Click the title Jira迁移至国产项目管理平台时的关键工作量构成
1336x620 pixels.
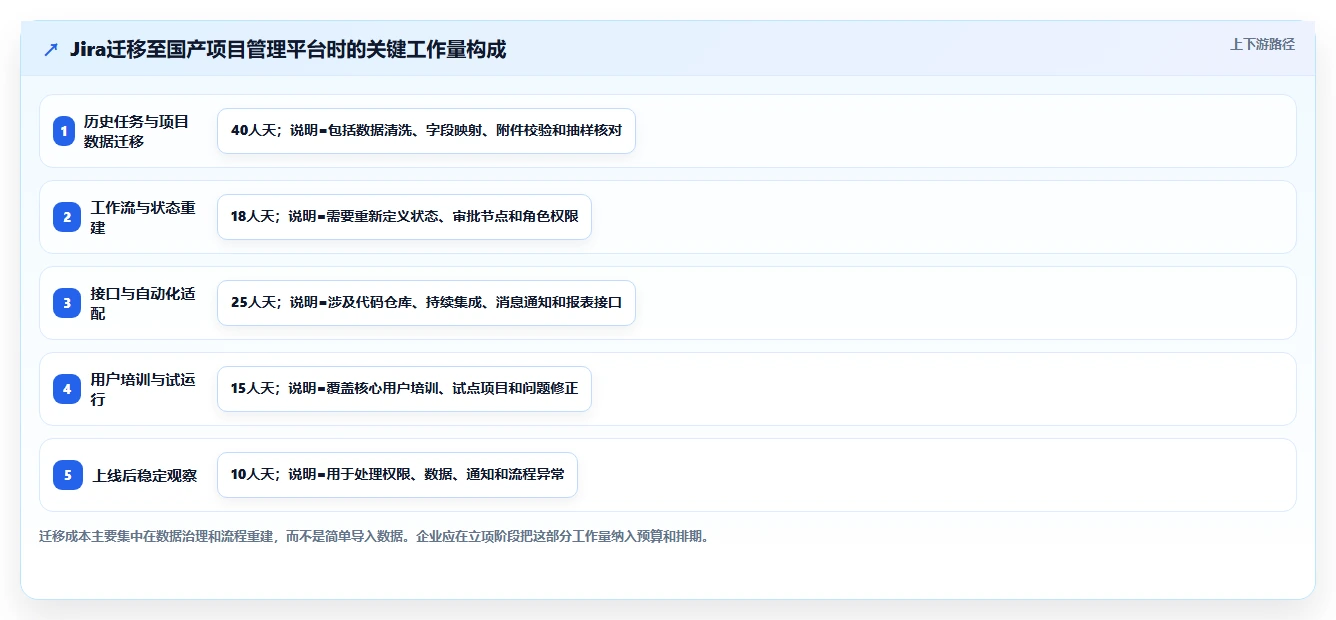(288, 49)
